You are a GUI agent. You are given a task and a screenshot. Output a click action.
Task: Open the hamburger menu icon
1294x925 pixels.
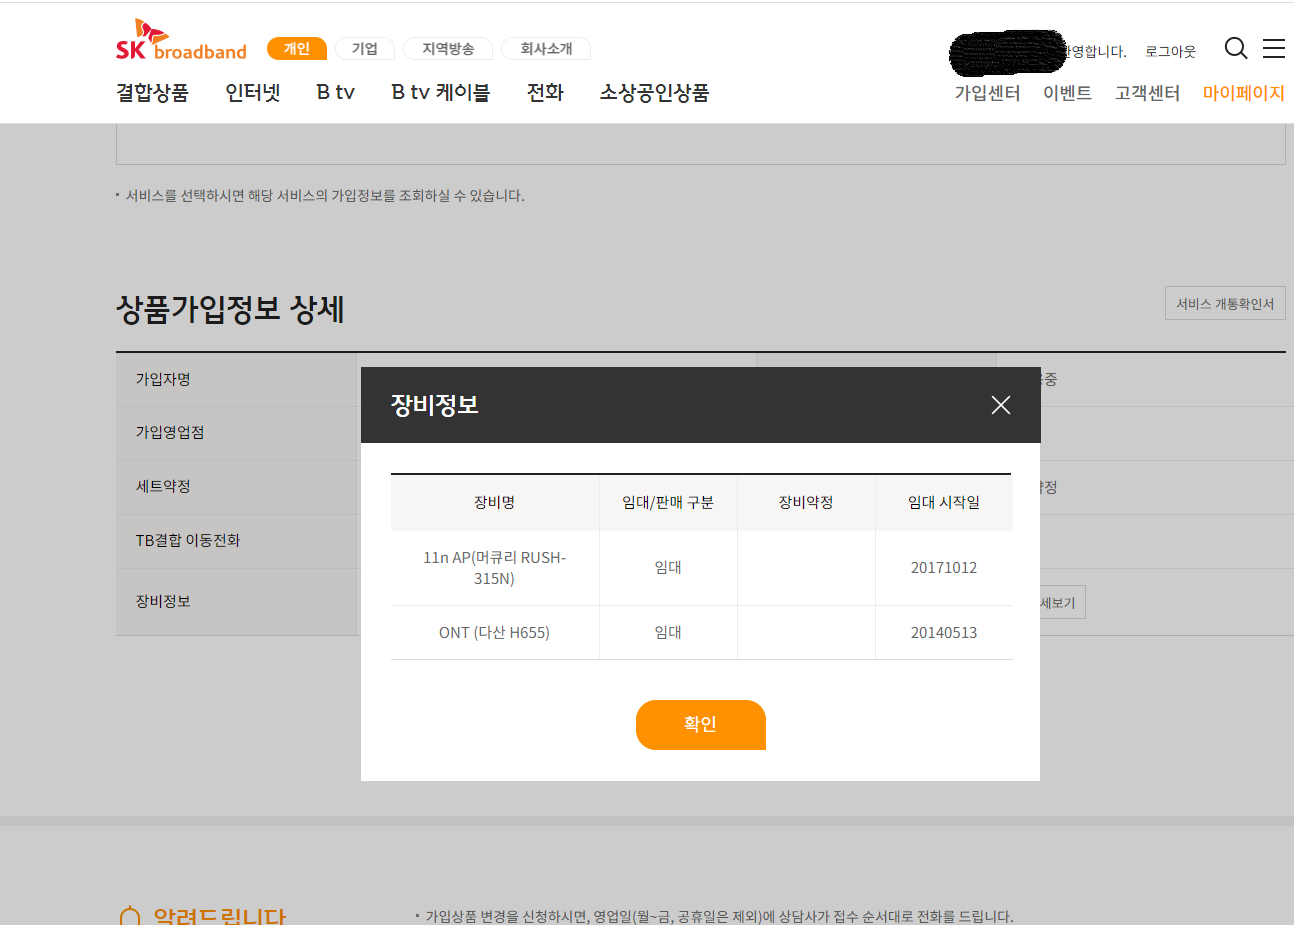click(1273, 48)
